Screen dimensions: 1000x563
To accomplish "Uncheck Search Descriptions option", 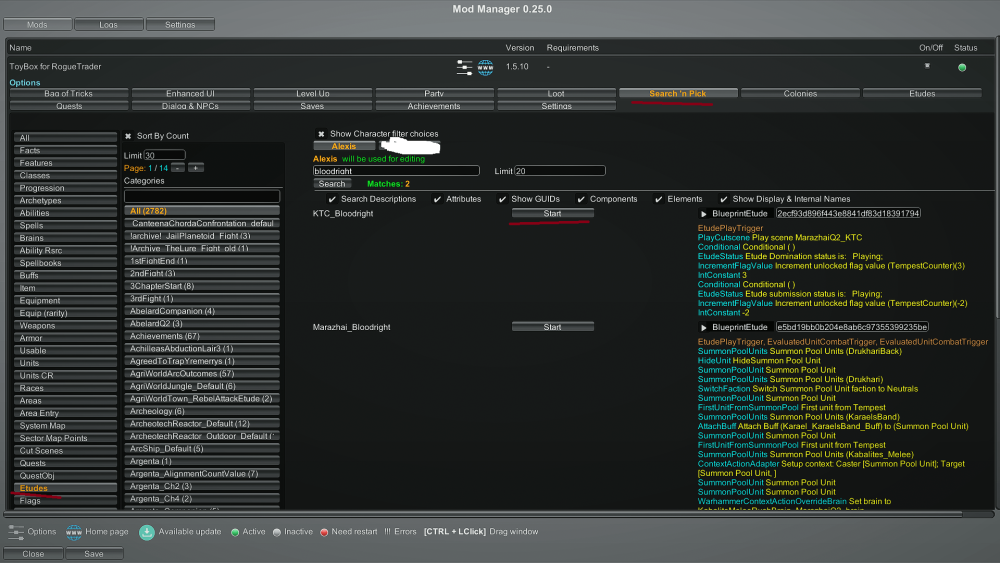I will tap(332, 199).
